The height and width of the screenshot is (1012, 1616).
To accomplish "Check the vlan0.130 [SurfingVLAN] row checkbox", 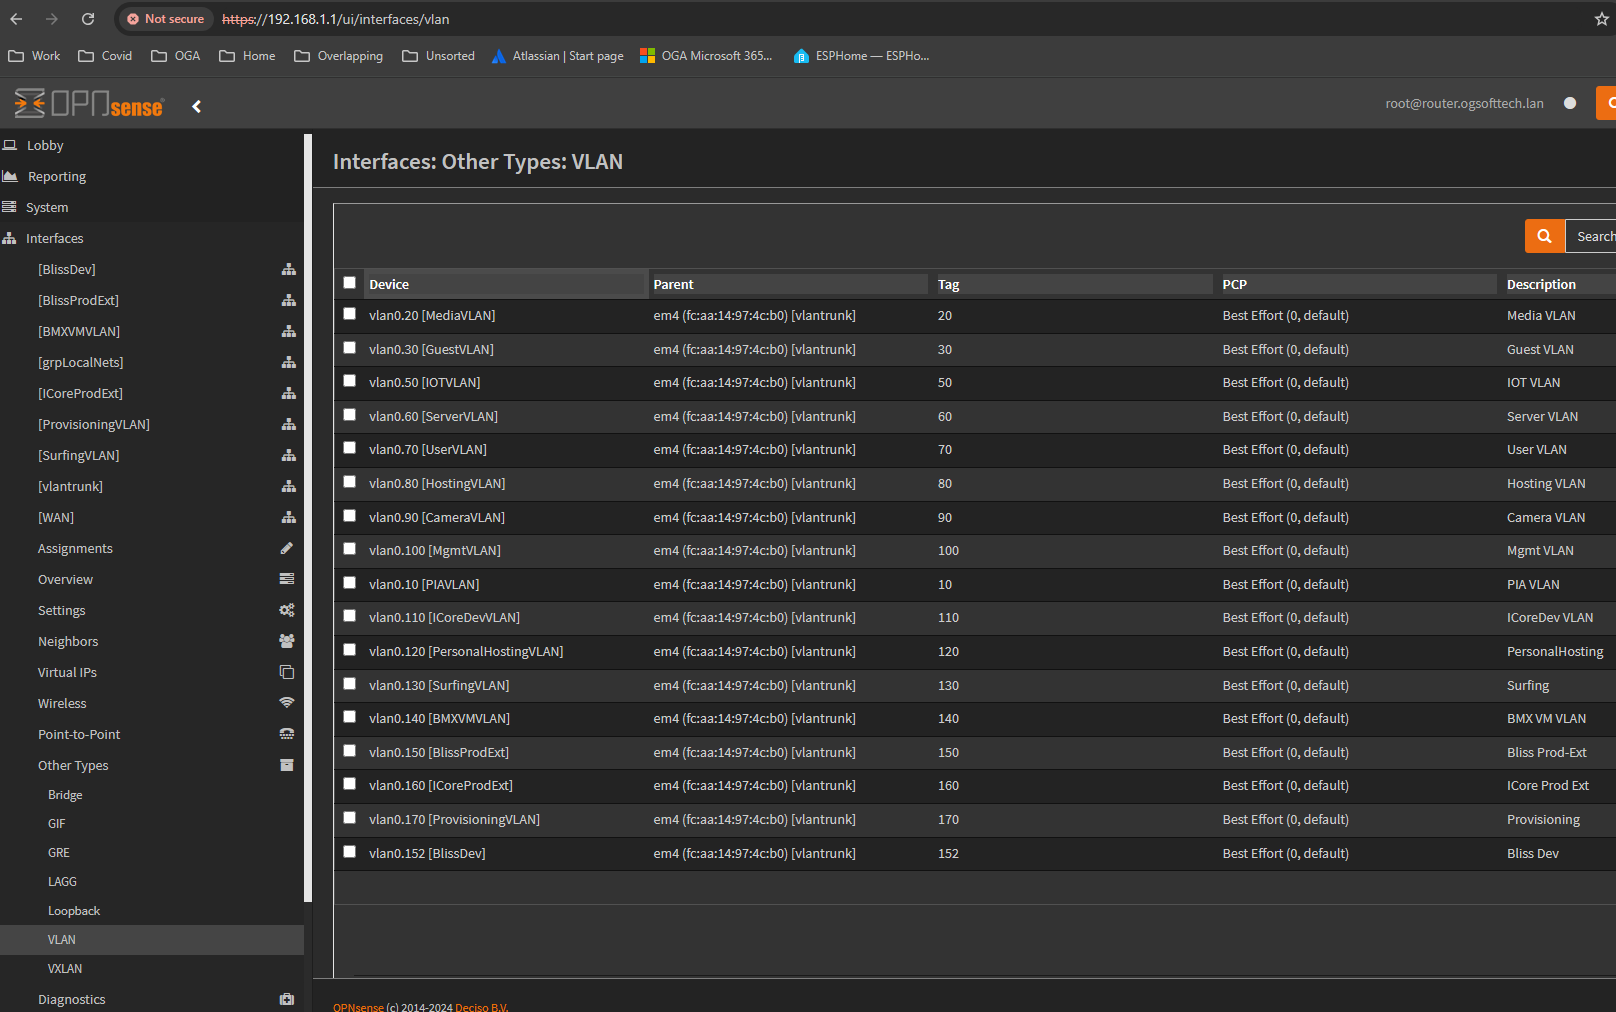I will [350, 684].
